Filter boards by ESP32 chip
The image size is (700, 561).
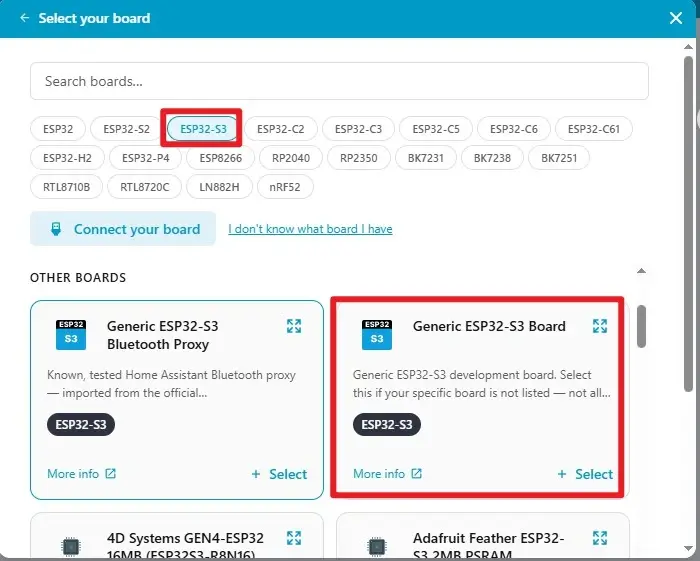pyautogui.click(x=58, y=129)
